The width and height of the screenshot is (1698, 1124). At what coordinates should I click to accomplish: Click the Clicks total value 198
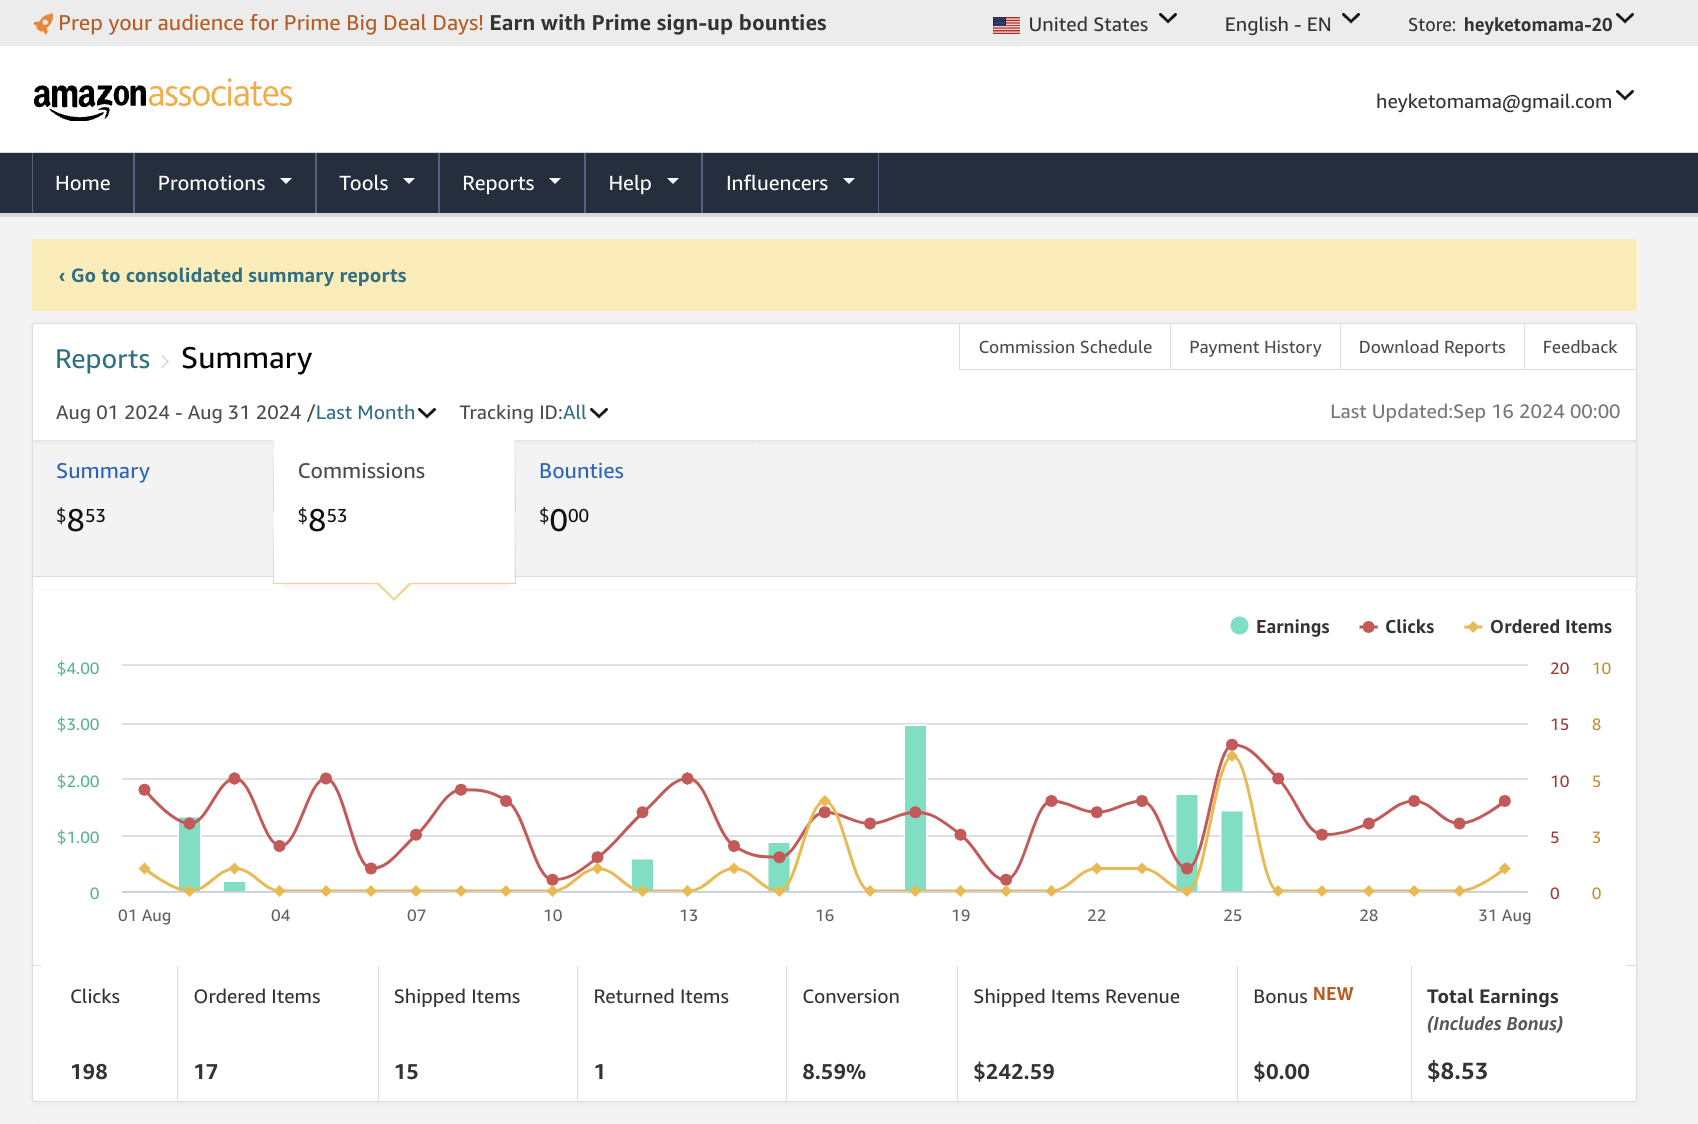(x=89, y=1072)
